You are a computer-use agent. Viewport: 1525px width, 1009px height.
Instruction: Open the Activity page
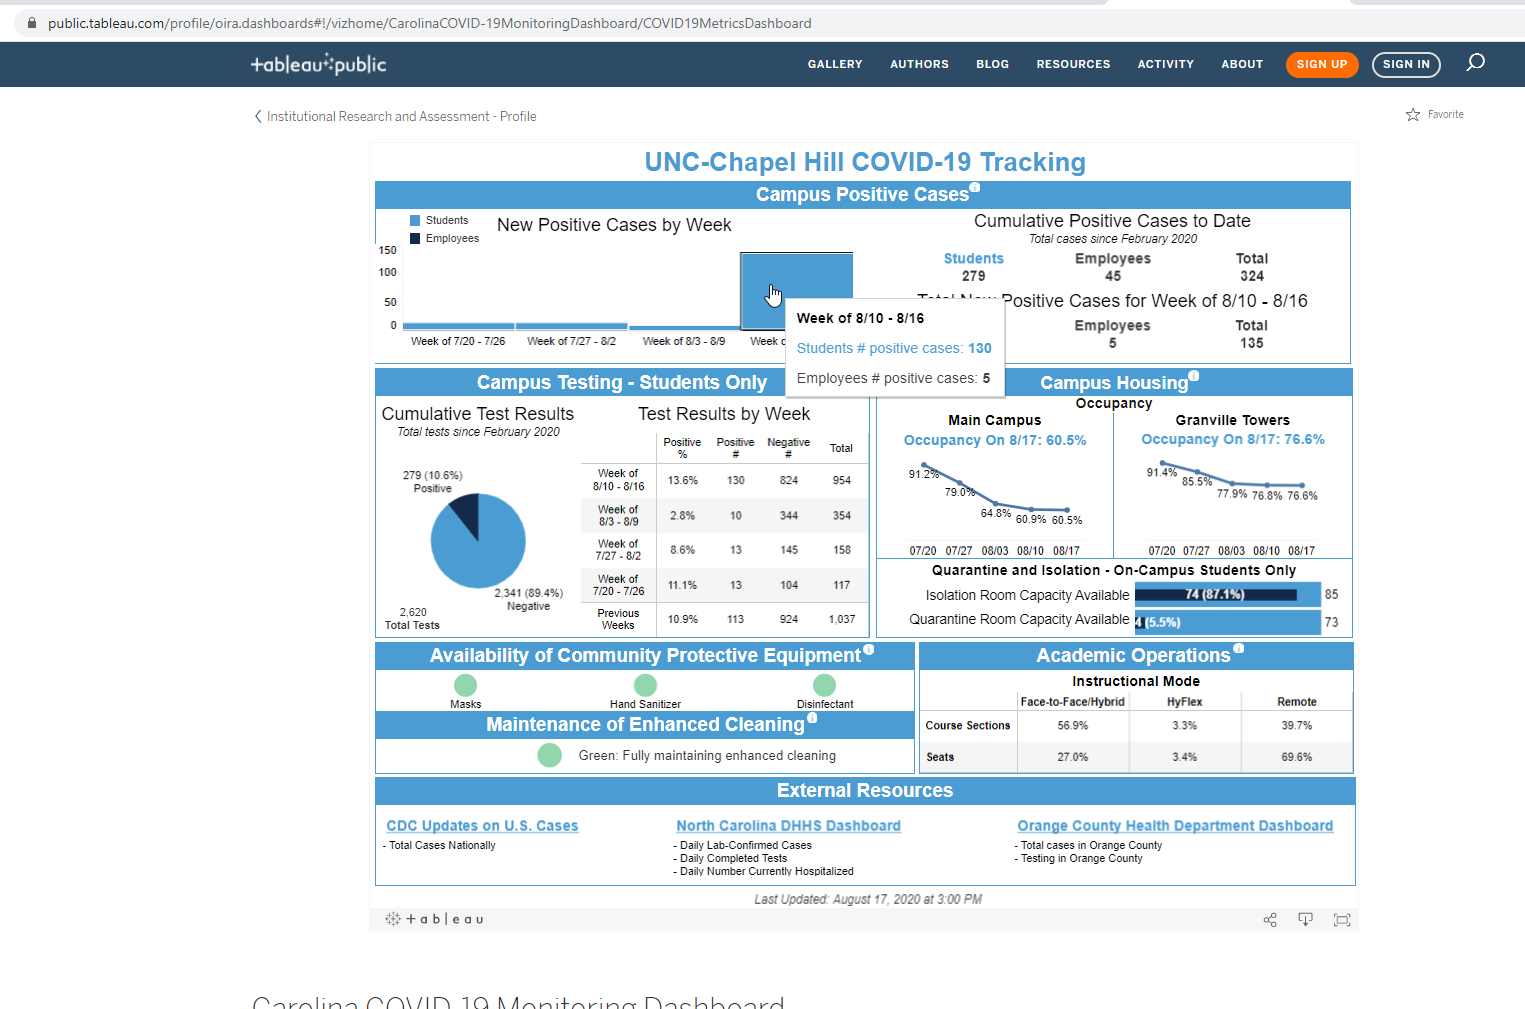click(1165, 64)
